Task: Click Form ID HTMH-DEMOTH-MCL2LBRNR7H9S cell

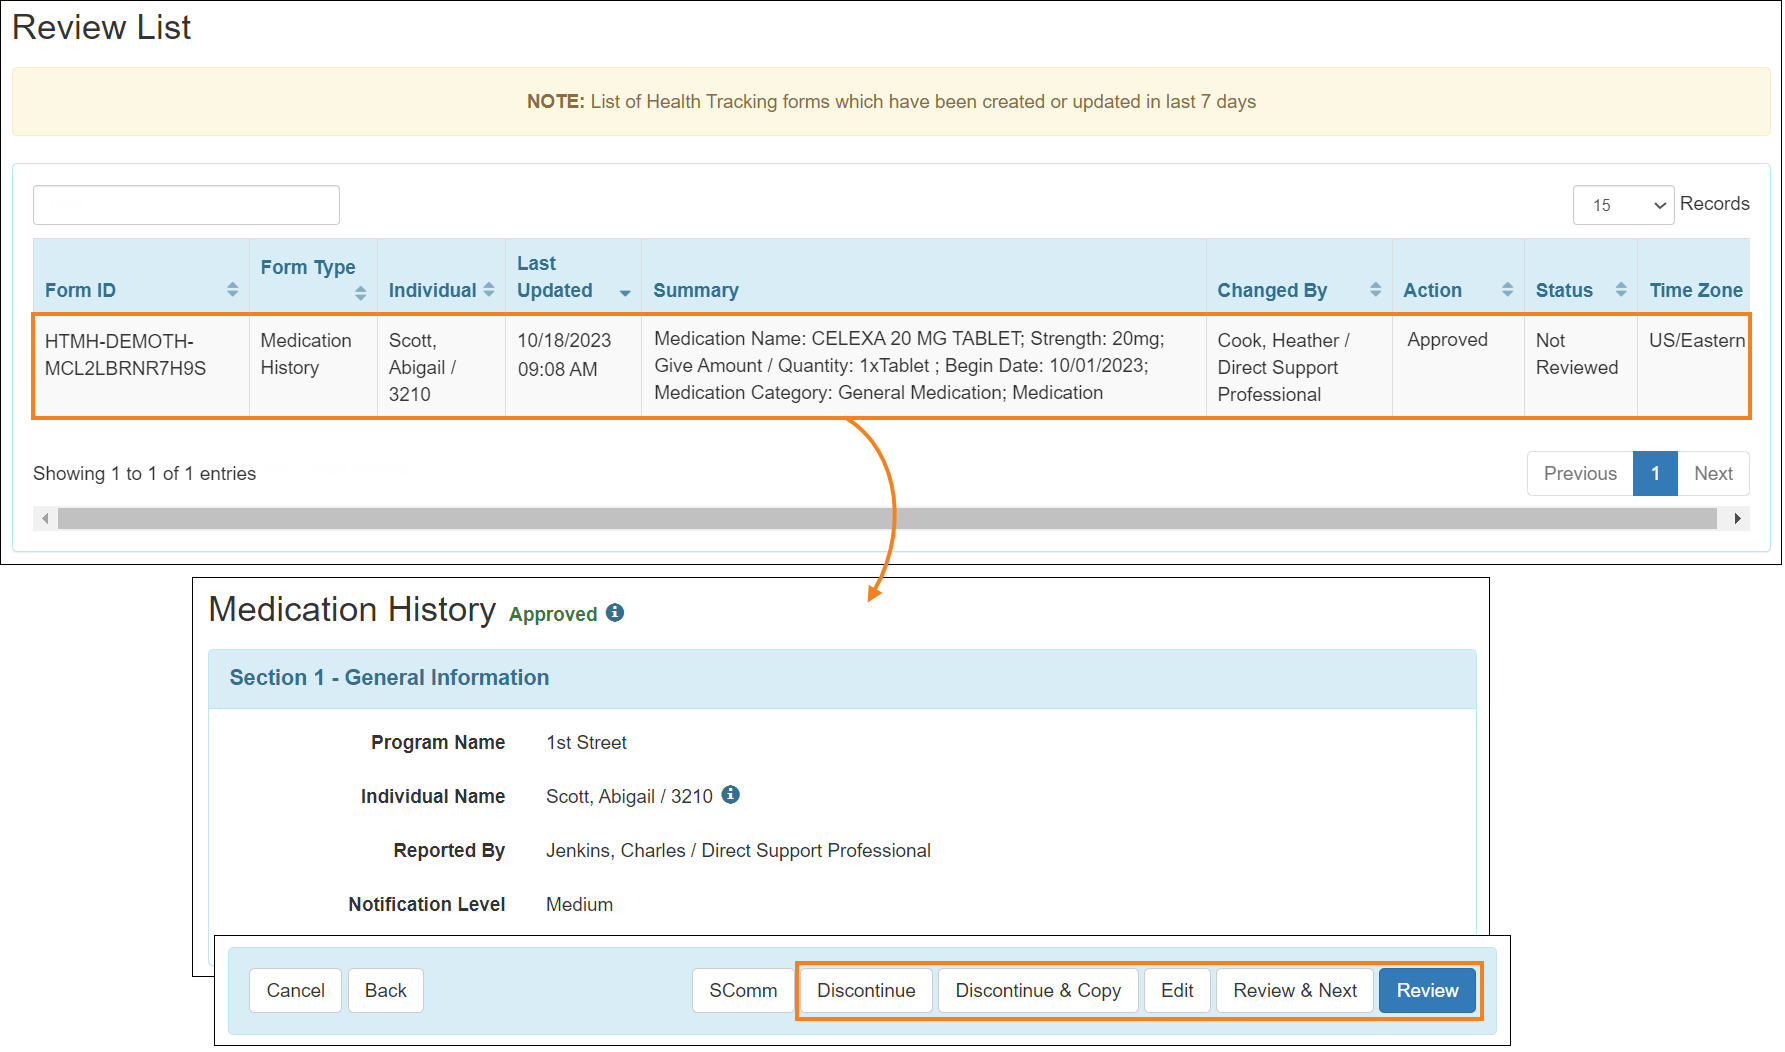Action: pyautogui.click(x=141, y=366)
